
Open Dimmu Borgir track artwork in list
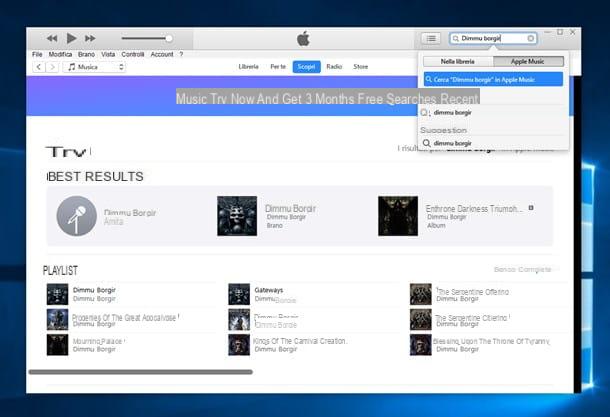57,294
